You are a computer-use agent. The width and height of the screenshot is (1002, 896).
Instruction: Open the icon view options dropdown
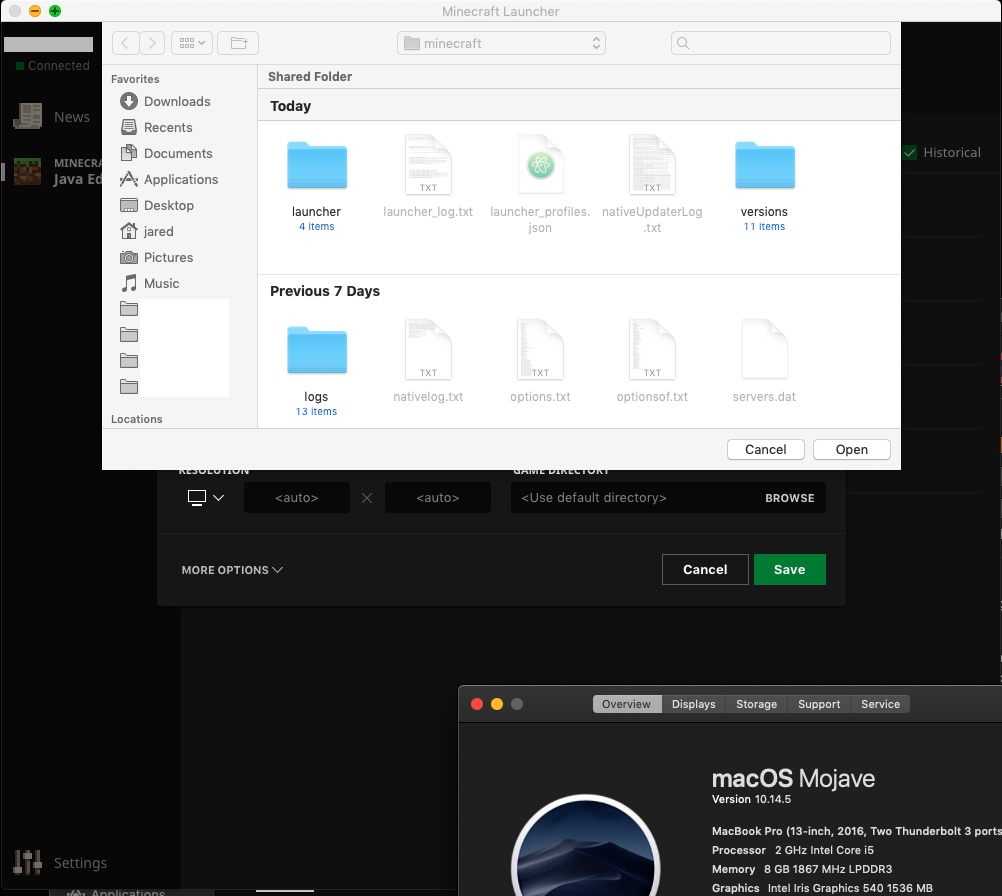pyautogui.click(x=192, y=43)
